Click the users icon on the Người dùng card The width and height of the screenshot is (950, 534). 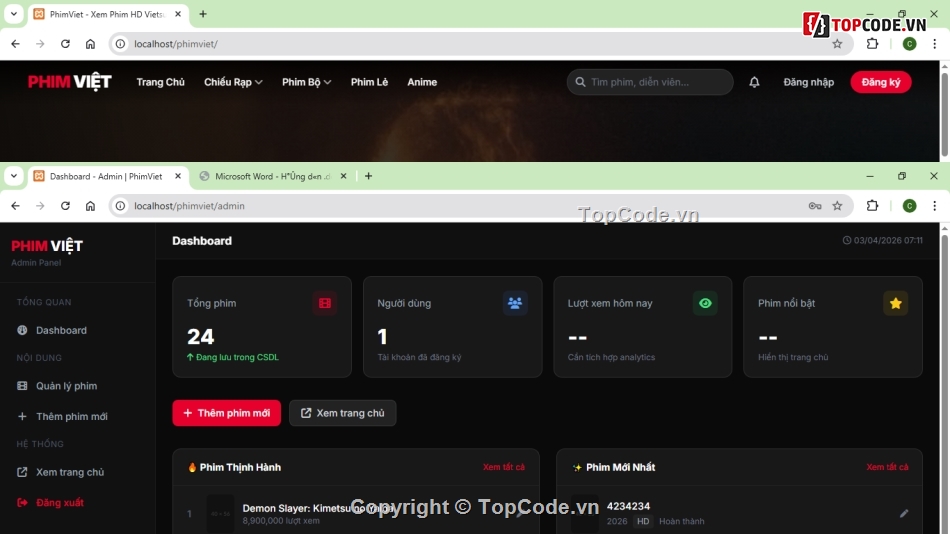point(515,303)
